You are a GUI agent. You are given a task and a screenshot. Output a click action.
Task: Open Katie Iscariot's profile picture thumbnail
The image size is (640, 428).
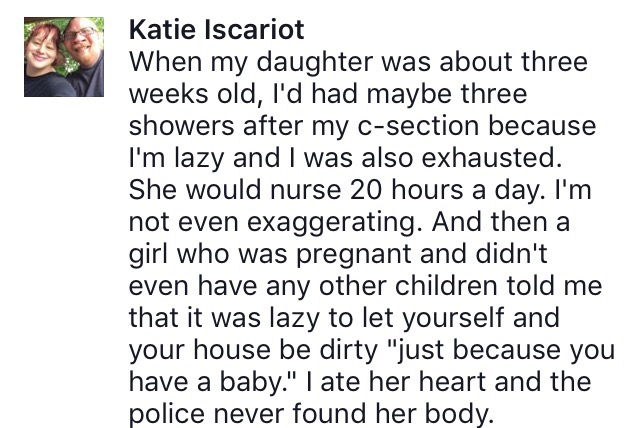point(64,57)
